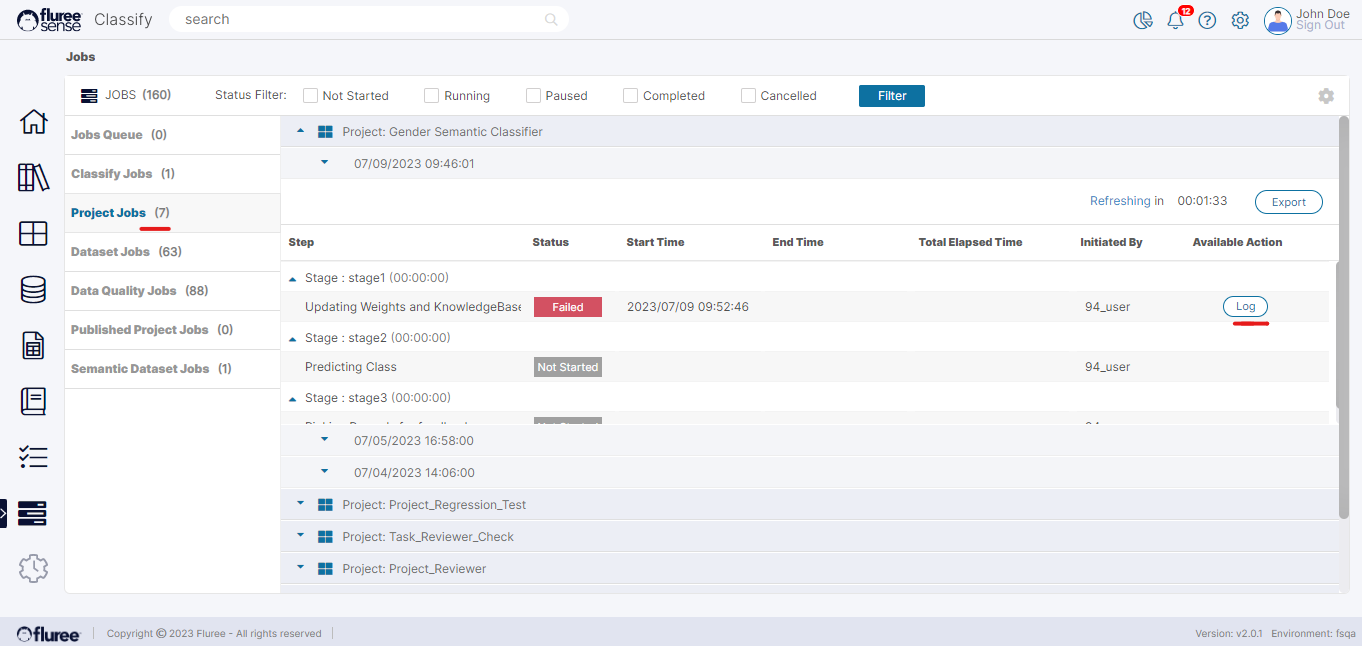The height and width of the screenshot is (646, 1362).
Task: Click the gear icon in jobs panel
Action: (x=1326, y=96)
